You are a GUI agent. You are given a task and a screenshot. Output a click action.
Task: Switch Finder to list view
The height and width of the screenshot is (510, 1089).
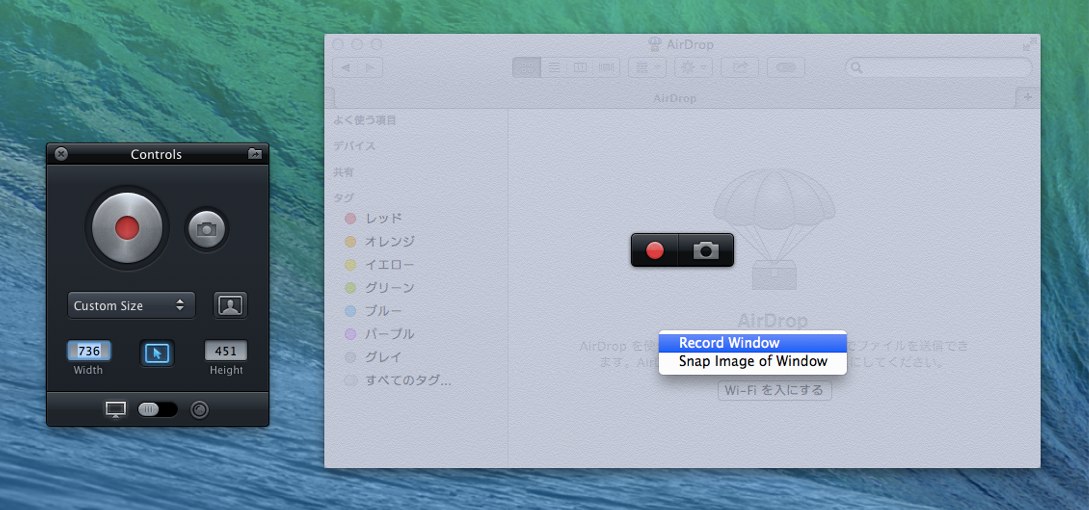click(x=554, y=67)
